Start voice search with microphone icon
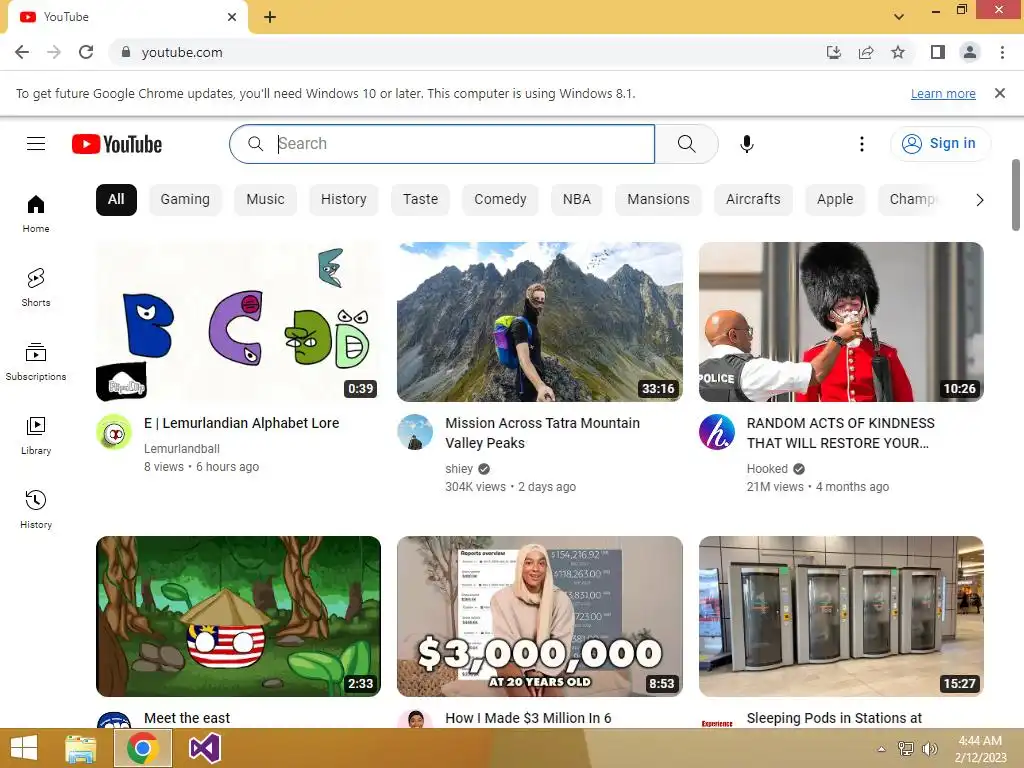Screen dimensions: 1024x768 [747, 144]
